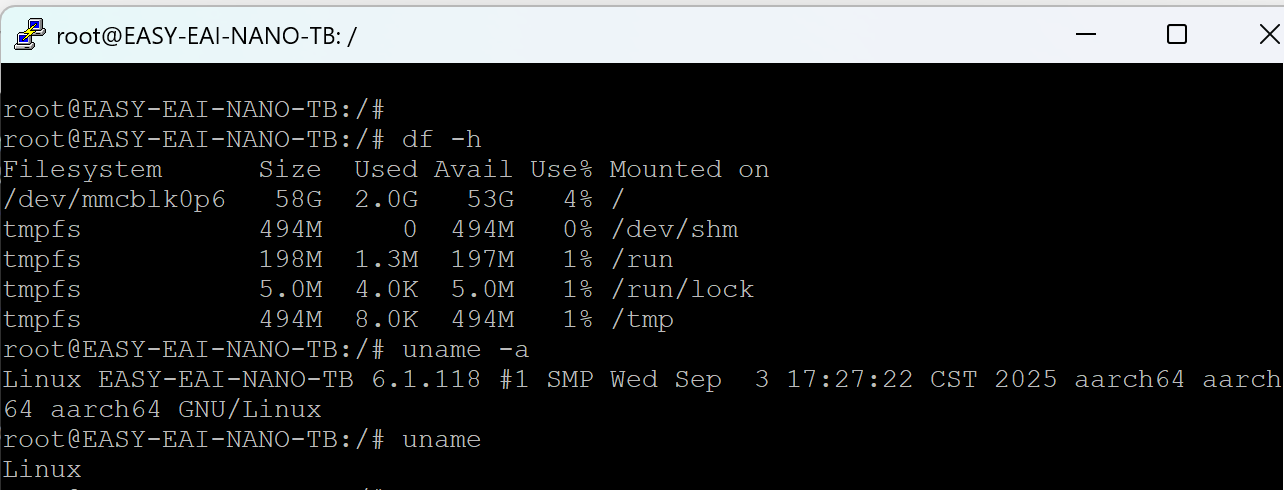1284x490 pixels.
Task: Click the /tmp mount point
Action: [641, 320]
